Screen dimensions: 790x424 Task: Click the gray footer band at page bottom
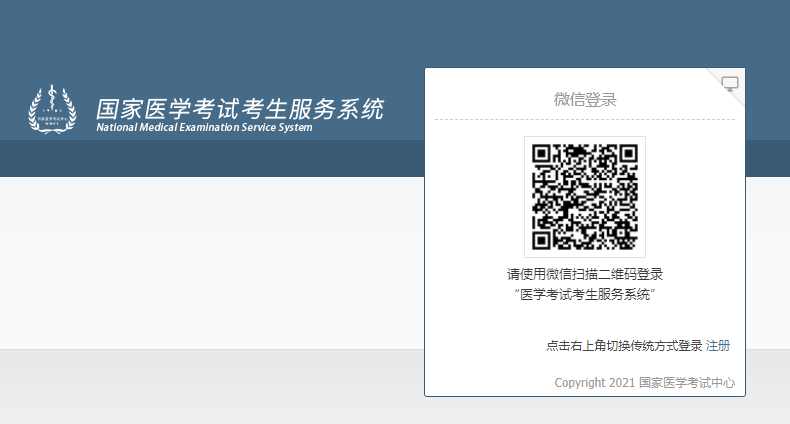(200, 388)
